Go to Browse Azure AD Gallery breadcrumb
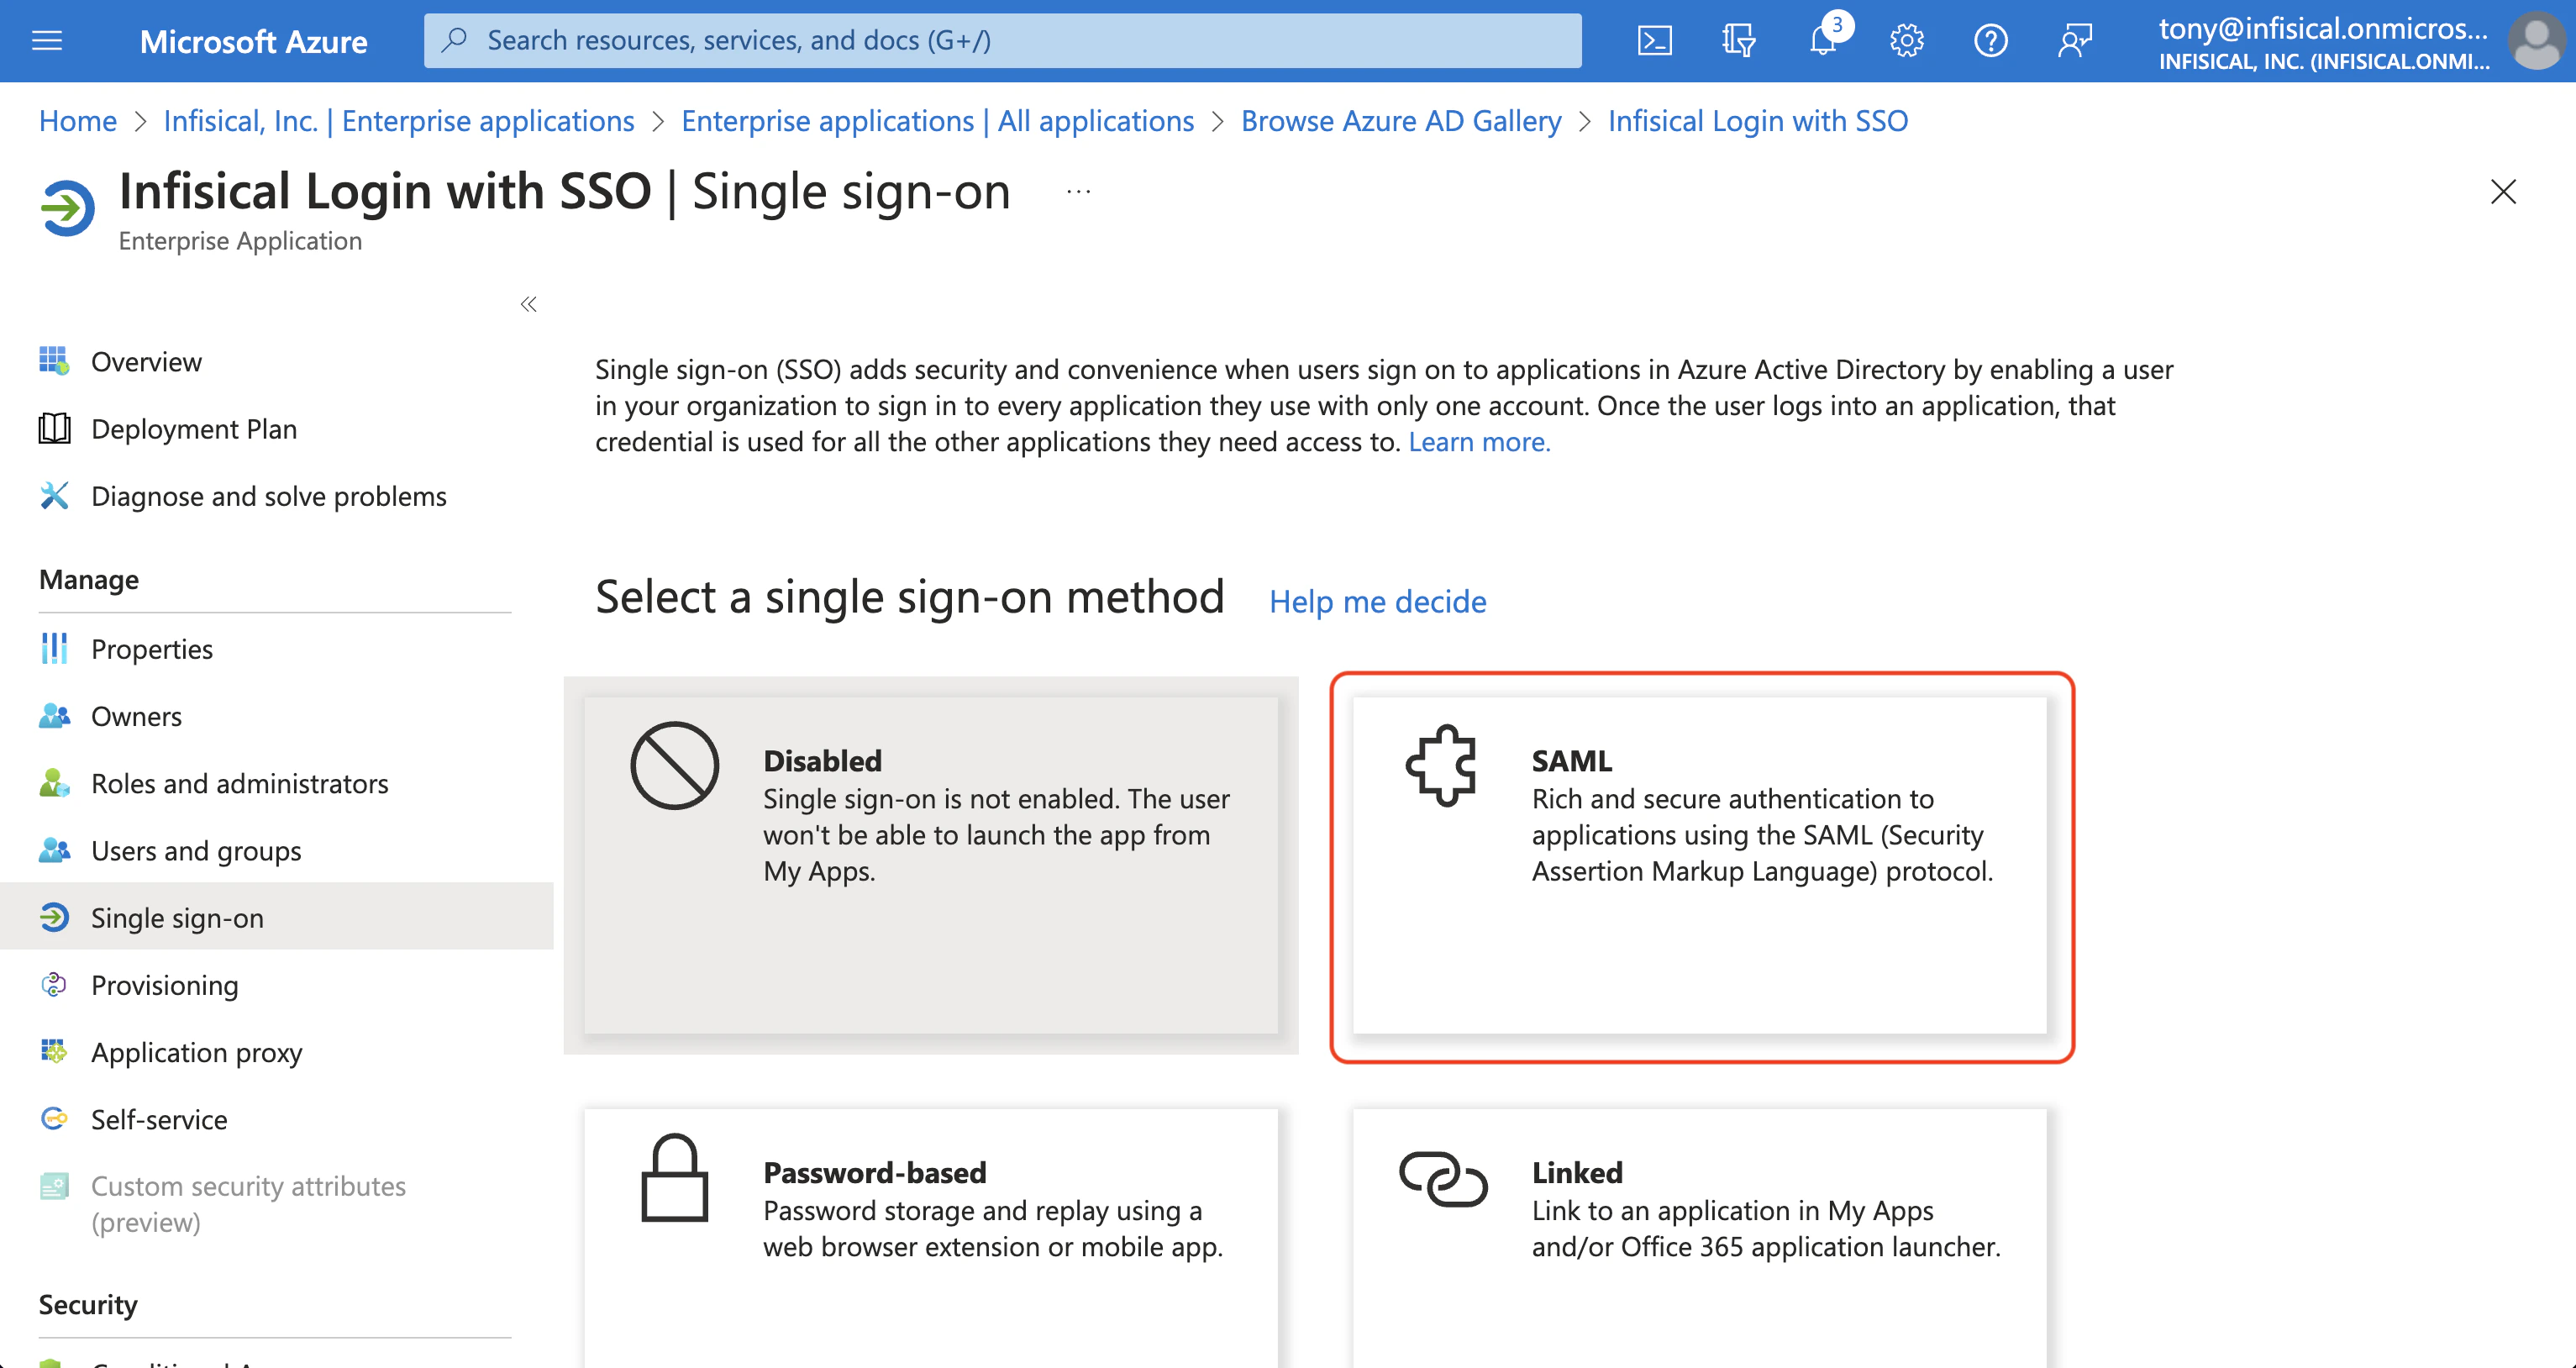 pyautogui.click(x=1401, y=121)
